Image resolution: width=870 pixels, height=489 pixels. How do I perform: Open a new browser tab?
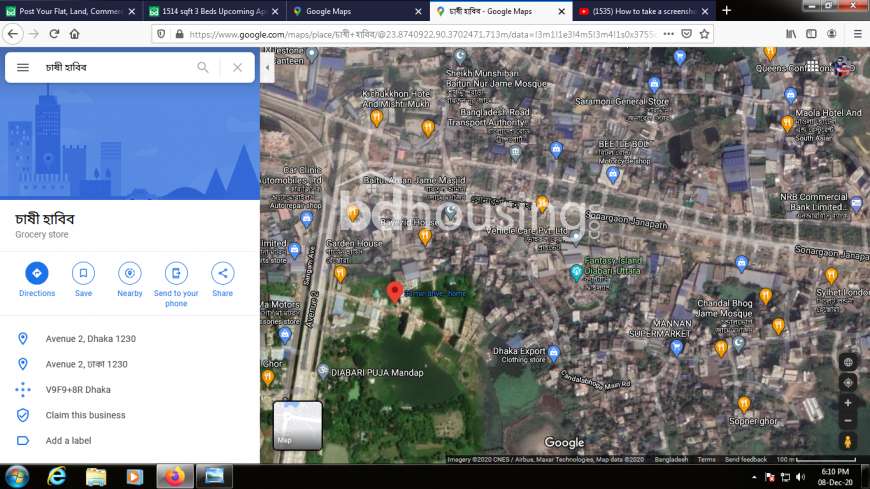pos(726,11)
